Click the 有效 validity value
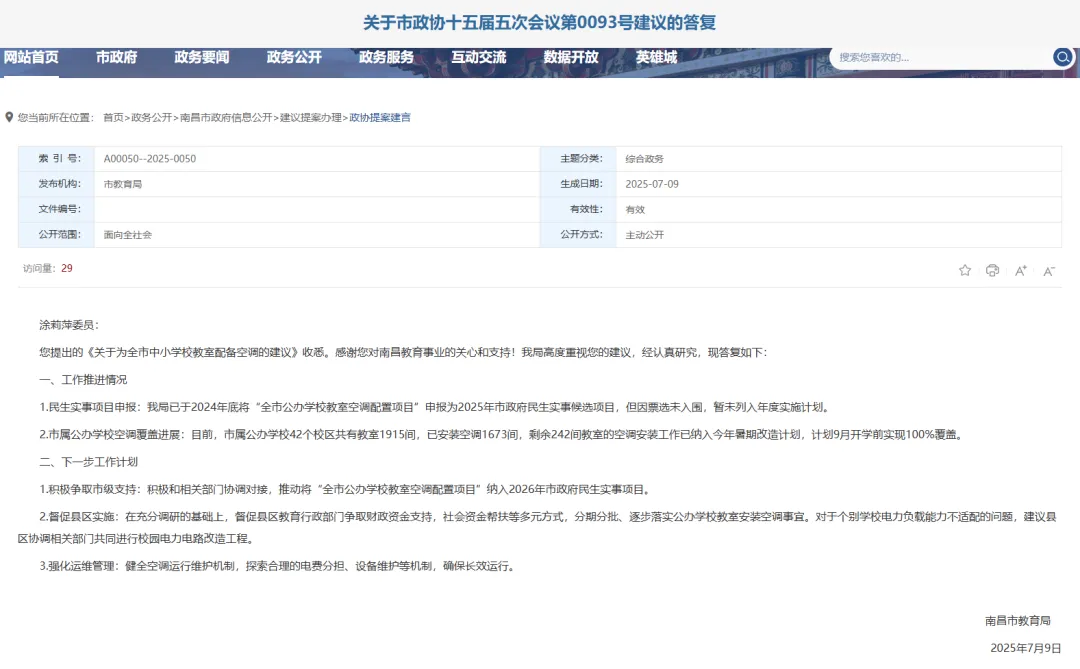Image resolution: width=1080 pixels, height=669 pixels. point(635,209)
